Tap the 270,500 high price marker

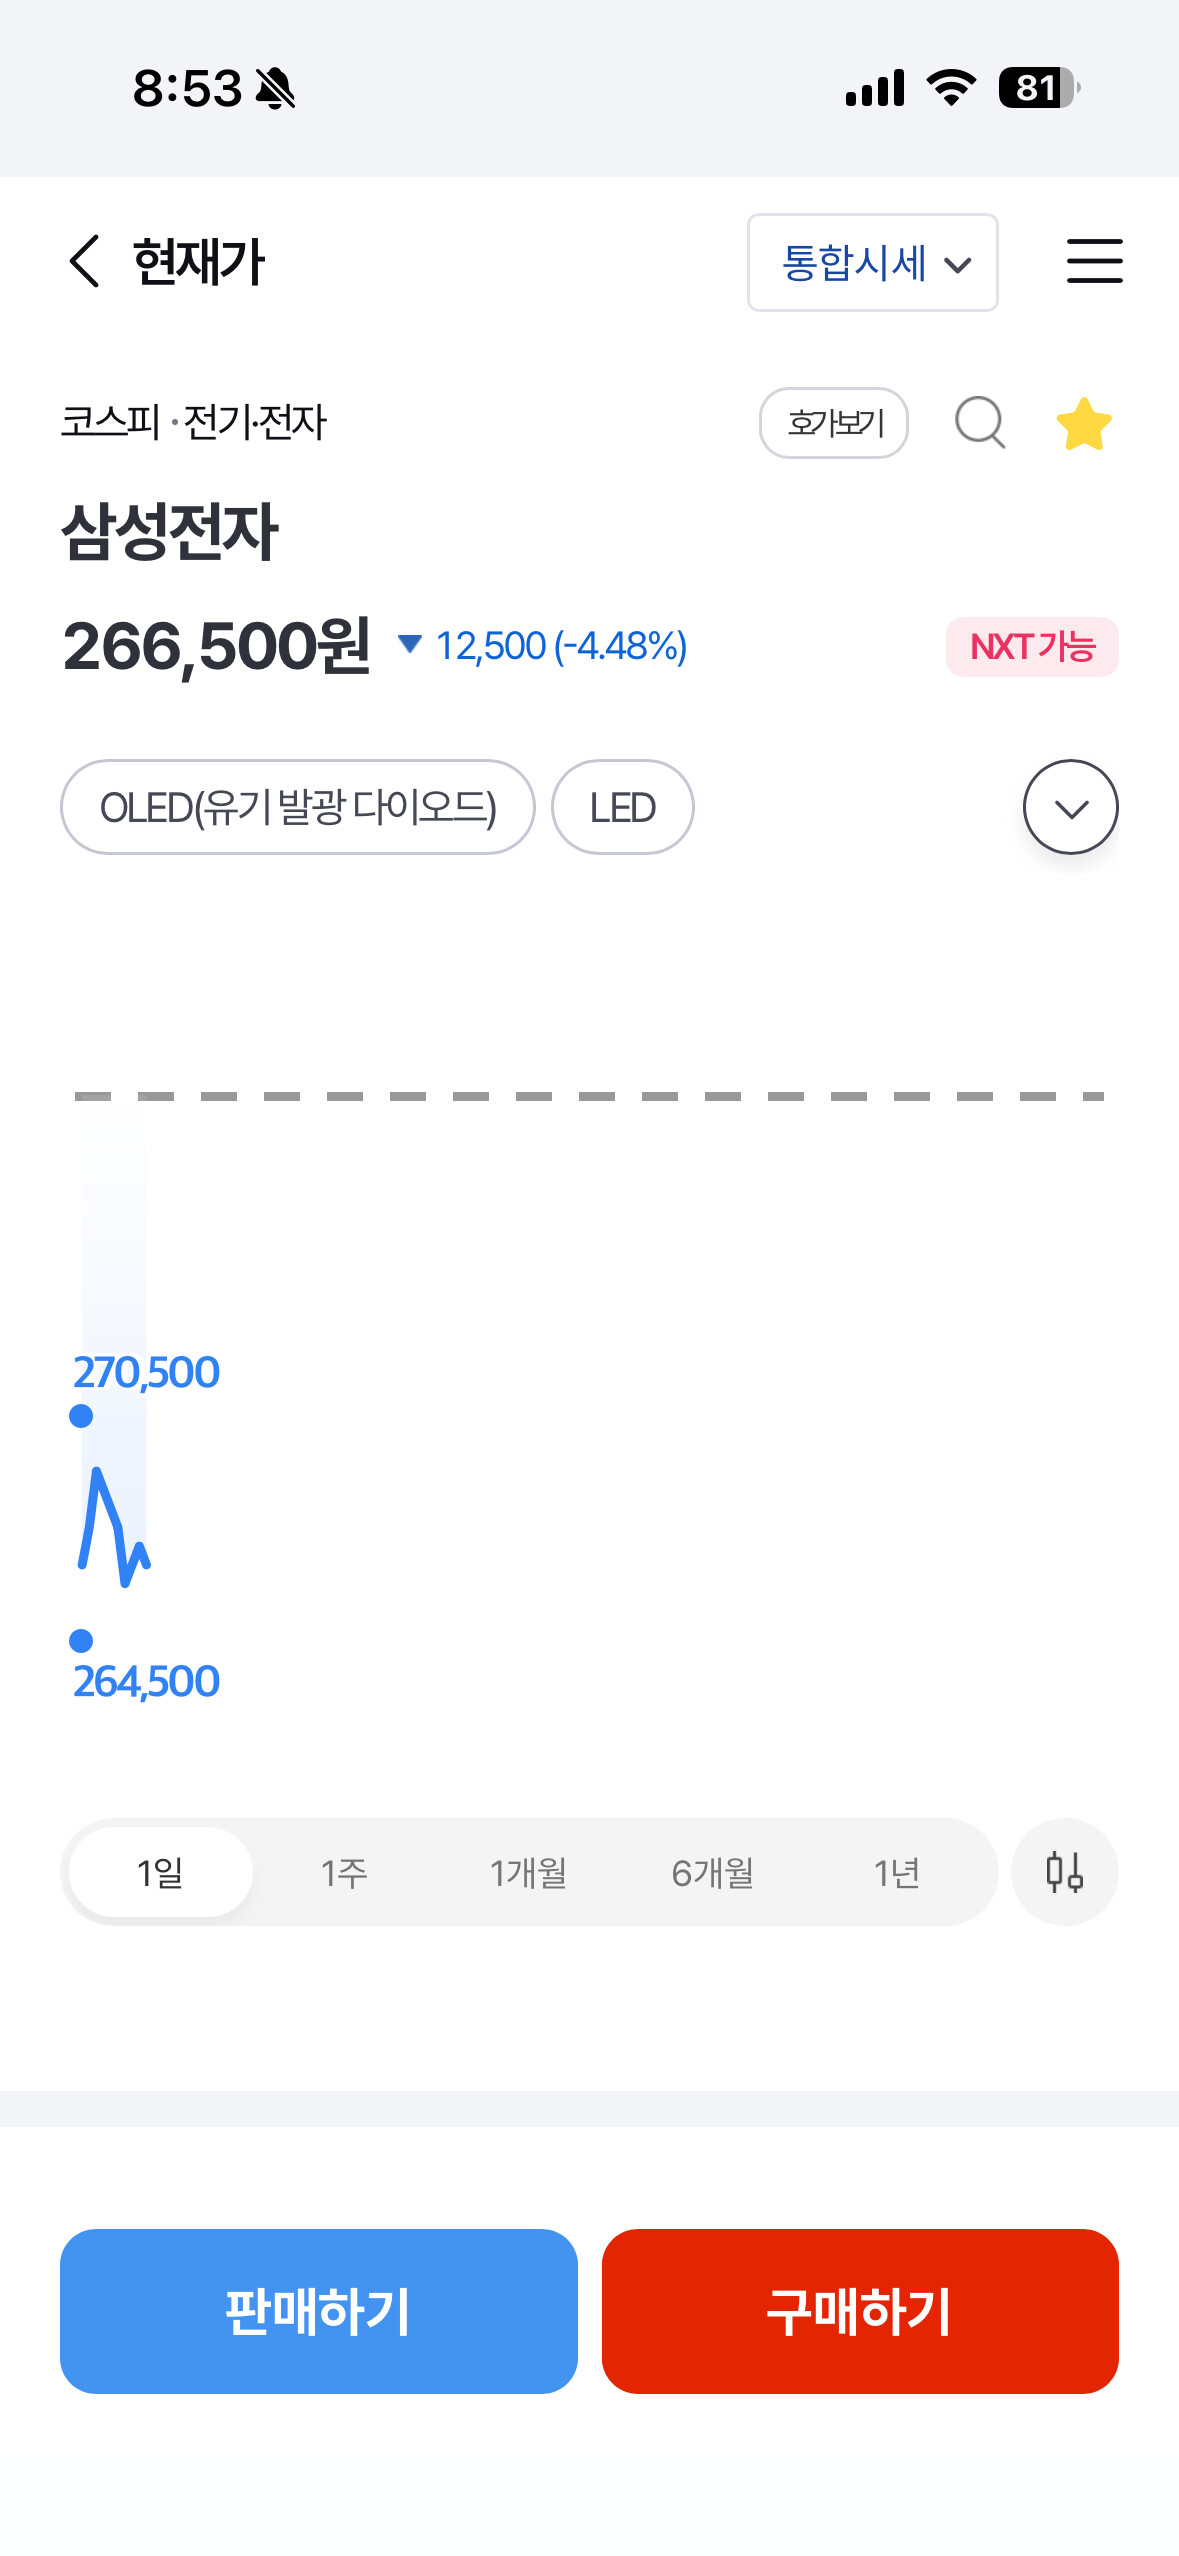tap(146, 1372)
